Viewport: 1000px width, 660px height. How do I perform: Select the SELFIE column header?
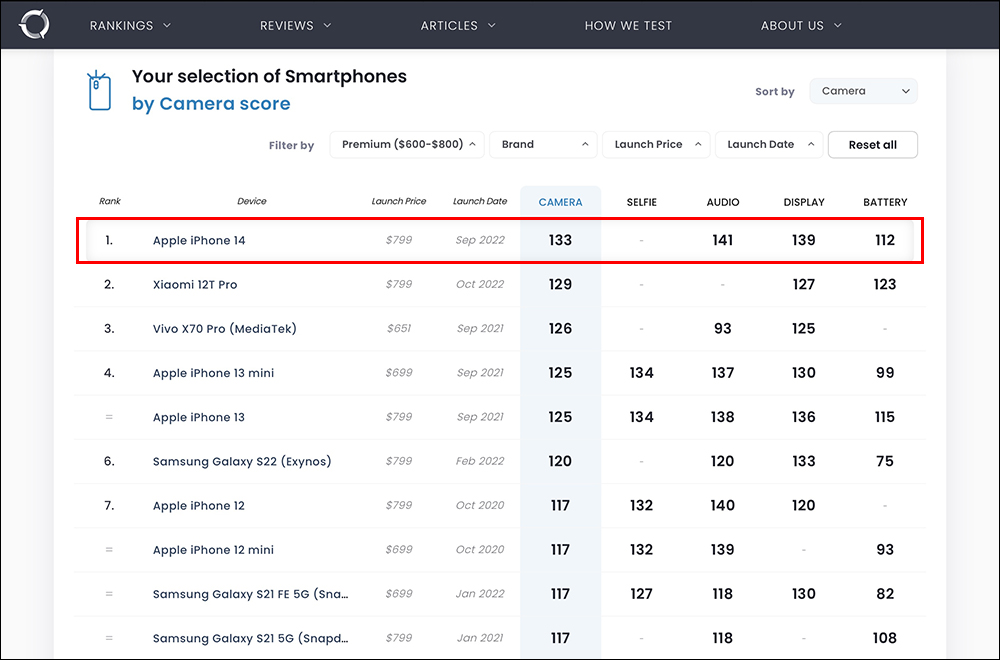point(642,202)
